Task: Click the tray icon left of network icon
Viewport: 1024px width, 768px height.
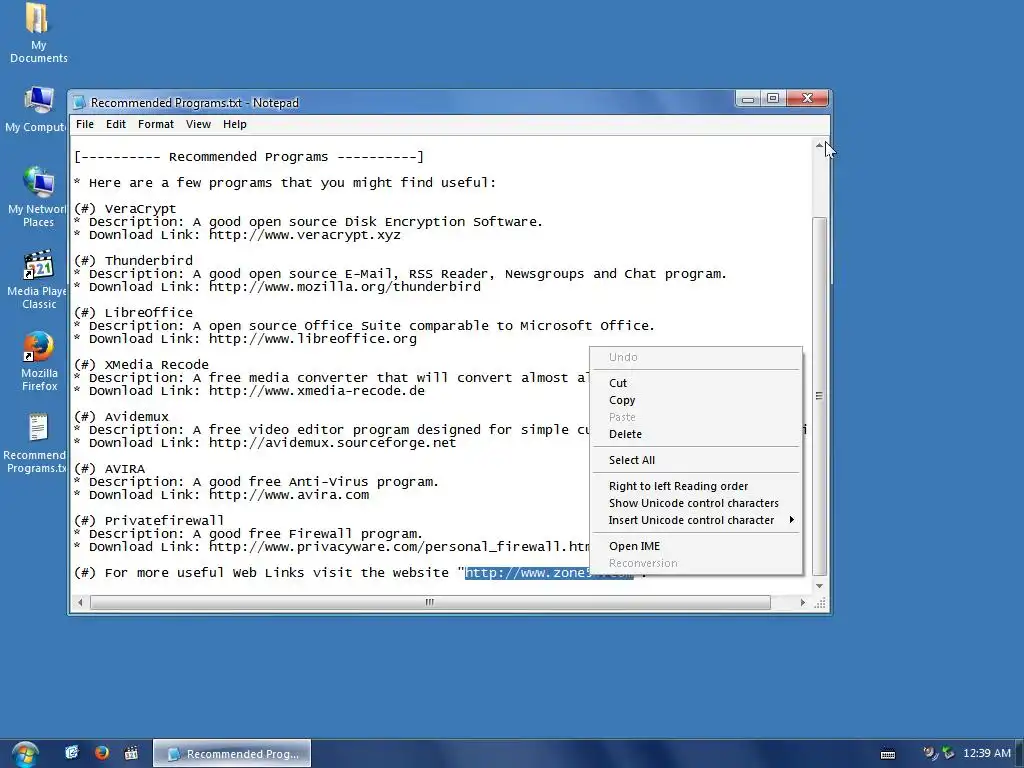Action: (930, 754)
